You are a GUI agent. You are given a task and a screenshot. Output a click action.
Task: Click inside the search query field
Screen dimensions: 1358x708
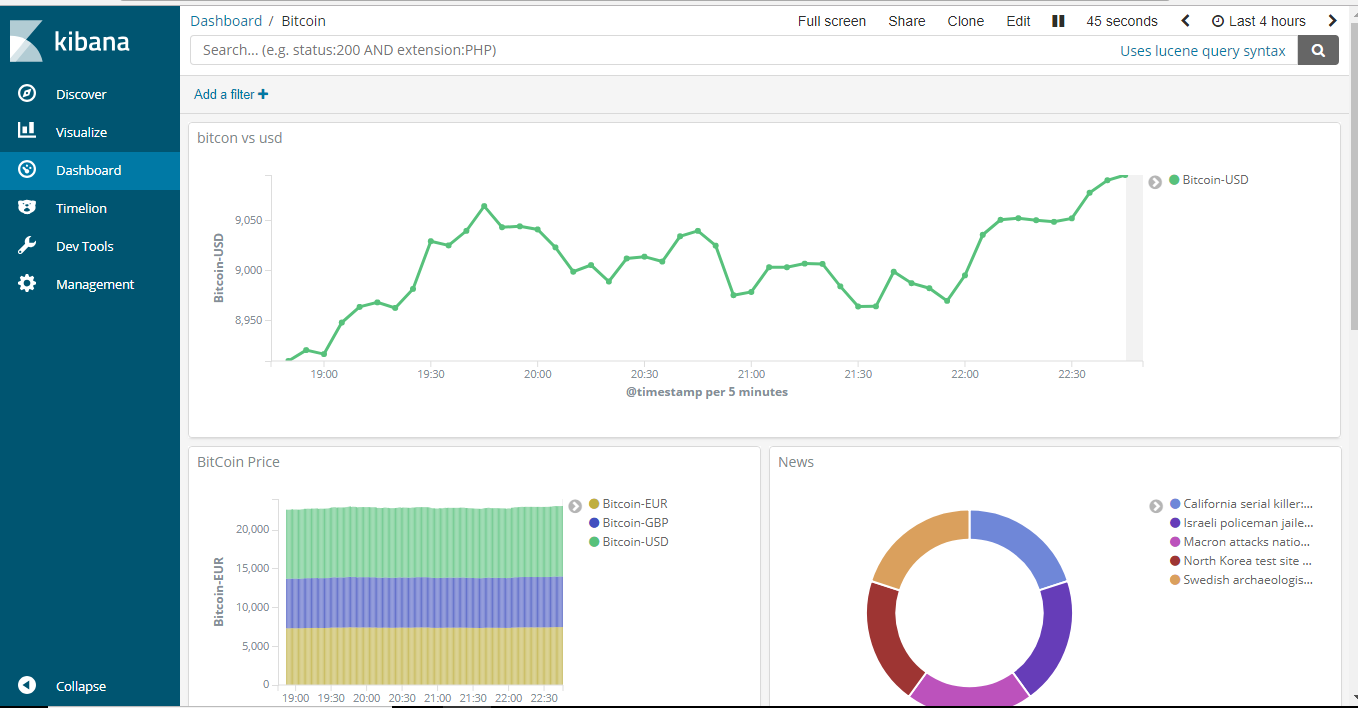coord(600,49)
